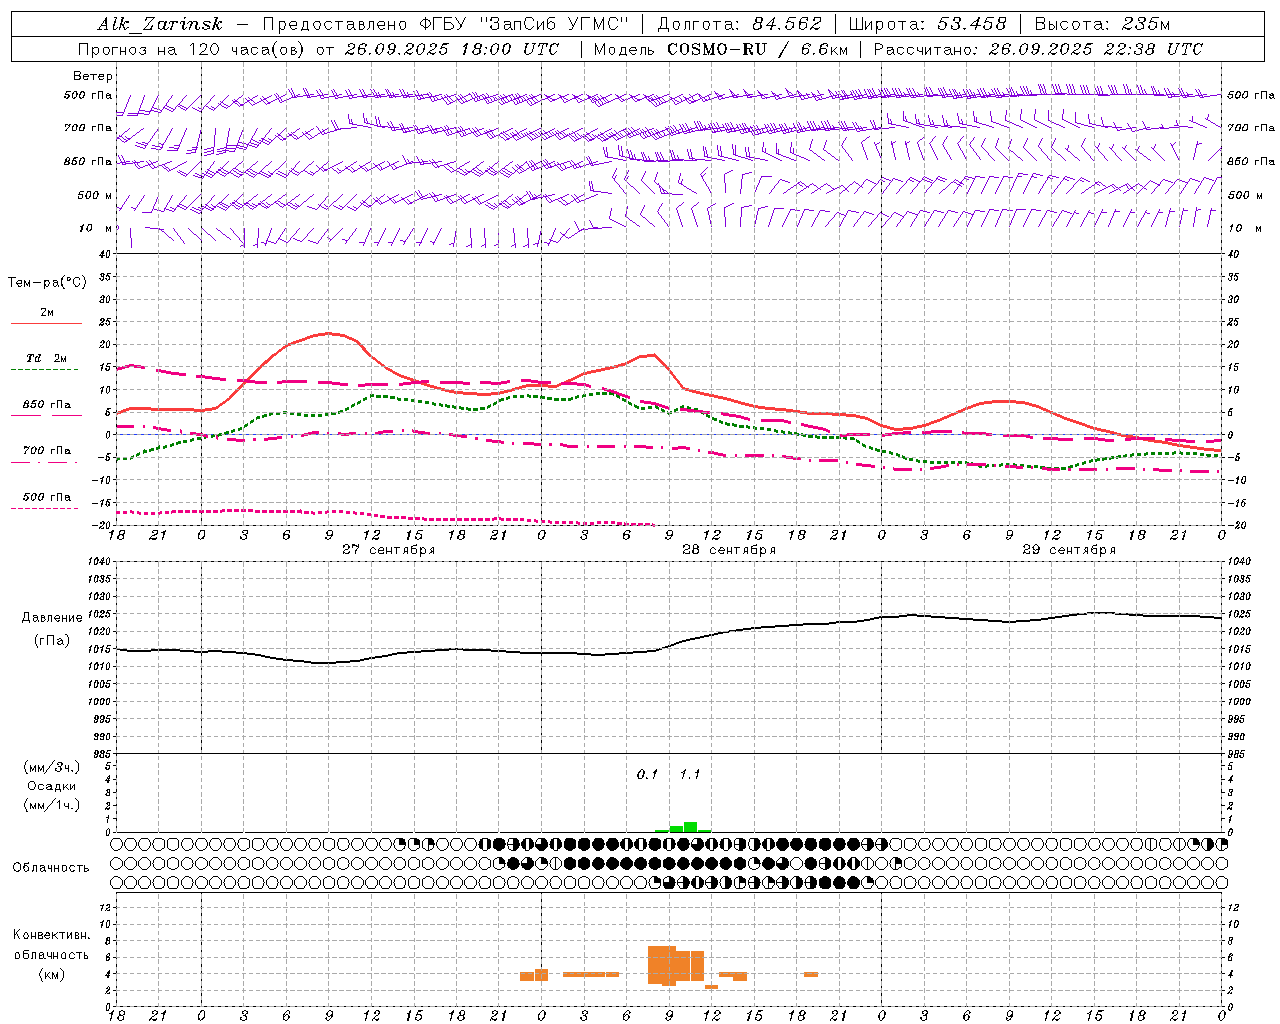Image resolution: width=1280 pixels, height=1024 pixels.
Task: Click the Широта: 53.458 value
Action: (927, 24)
